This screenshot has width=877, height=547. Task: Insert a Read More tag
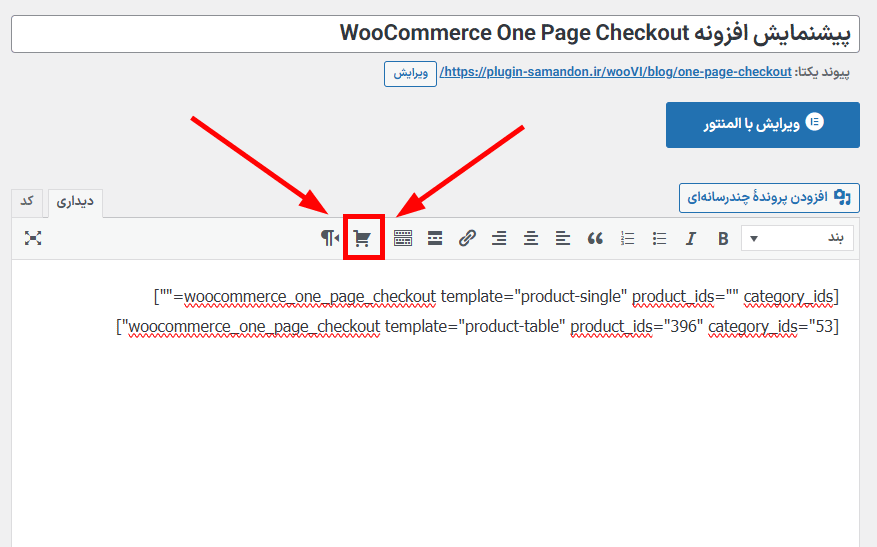435,238
